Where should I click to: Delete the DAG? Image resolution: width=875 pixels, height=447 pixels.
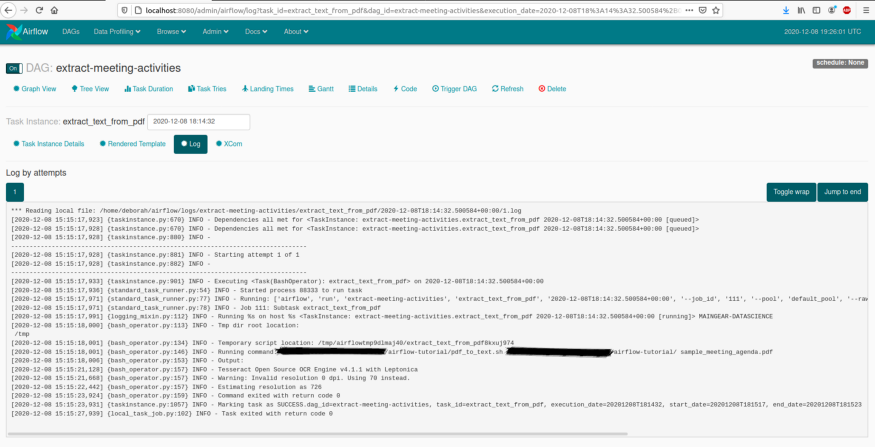tap(552, 89)
